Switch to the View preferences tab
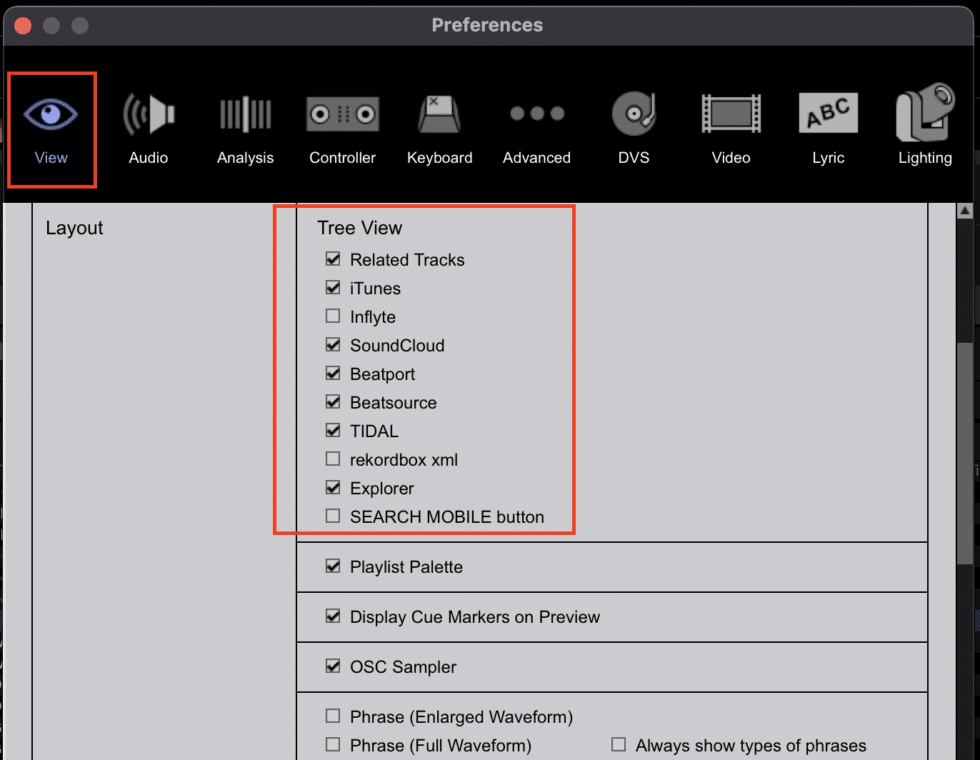980x760 pixels. pos(51,128)
